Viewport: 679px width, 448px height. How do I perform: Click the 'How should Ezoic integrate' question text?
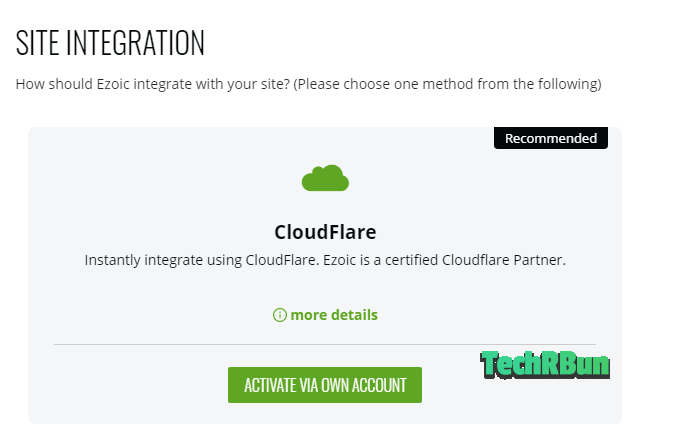pos(308,84)
